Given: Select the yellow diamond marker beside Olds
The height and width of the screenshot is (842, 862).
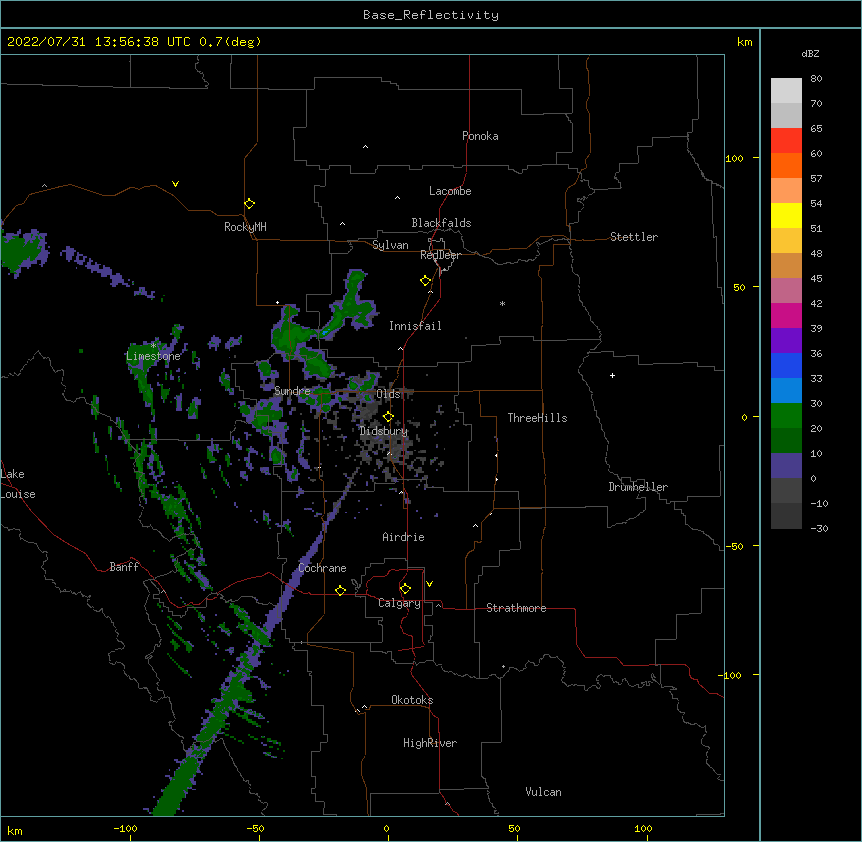Looking at the screenshot, I should 388,416.
